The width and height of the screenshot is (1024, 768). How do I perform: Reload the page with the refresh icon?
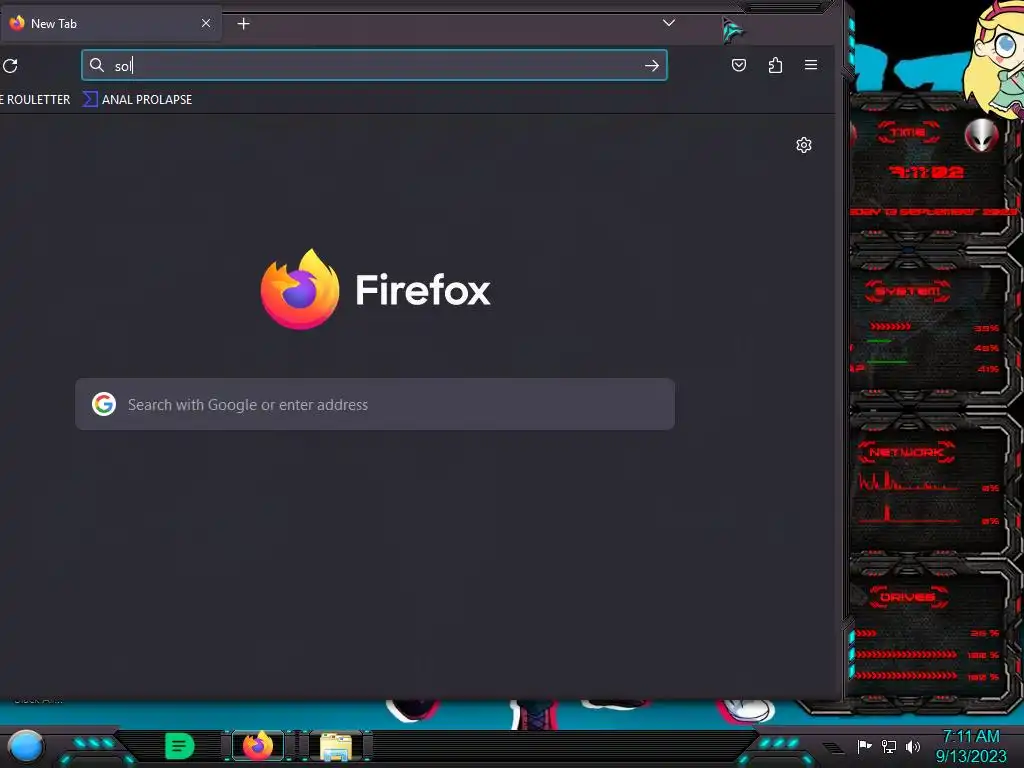click(10, 65)
